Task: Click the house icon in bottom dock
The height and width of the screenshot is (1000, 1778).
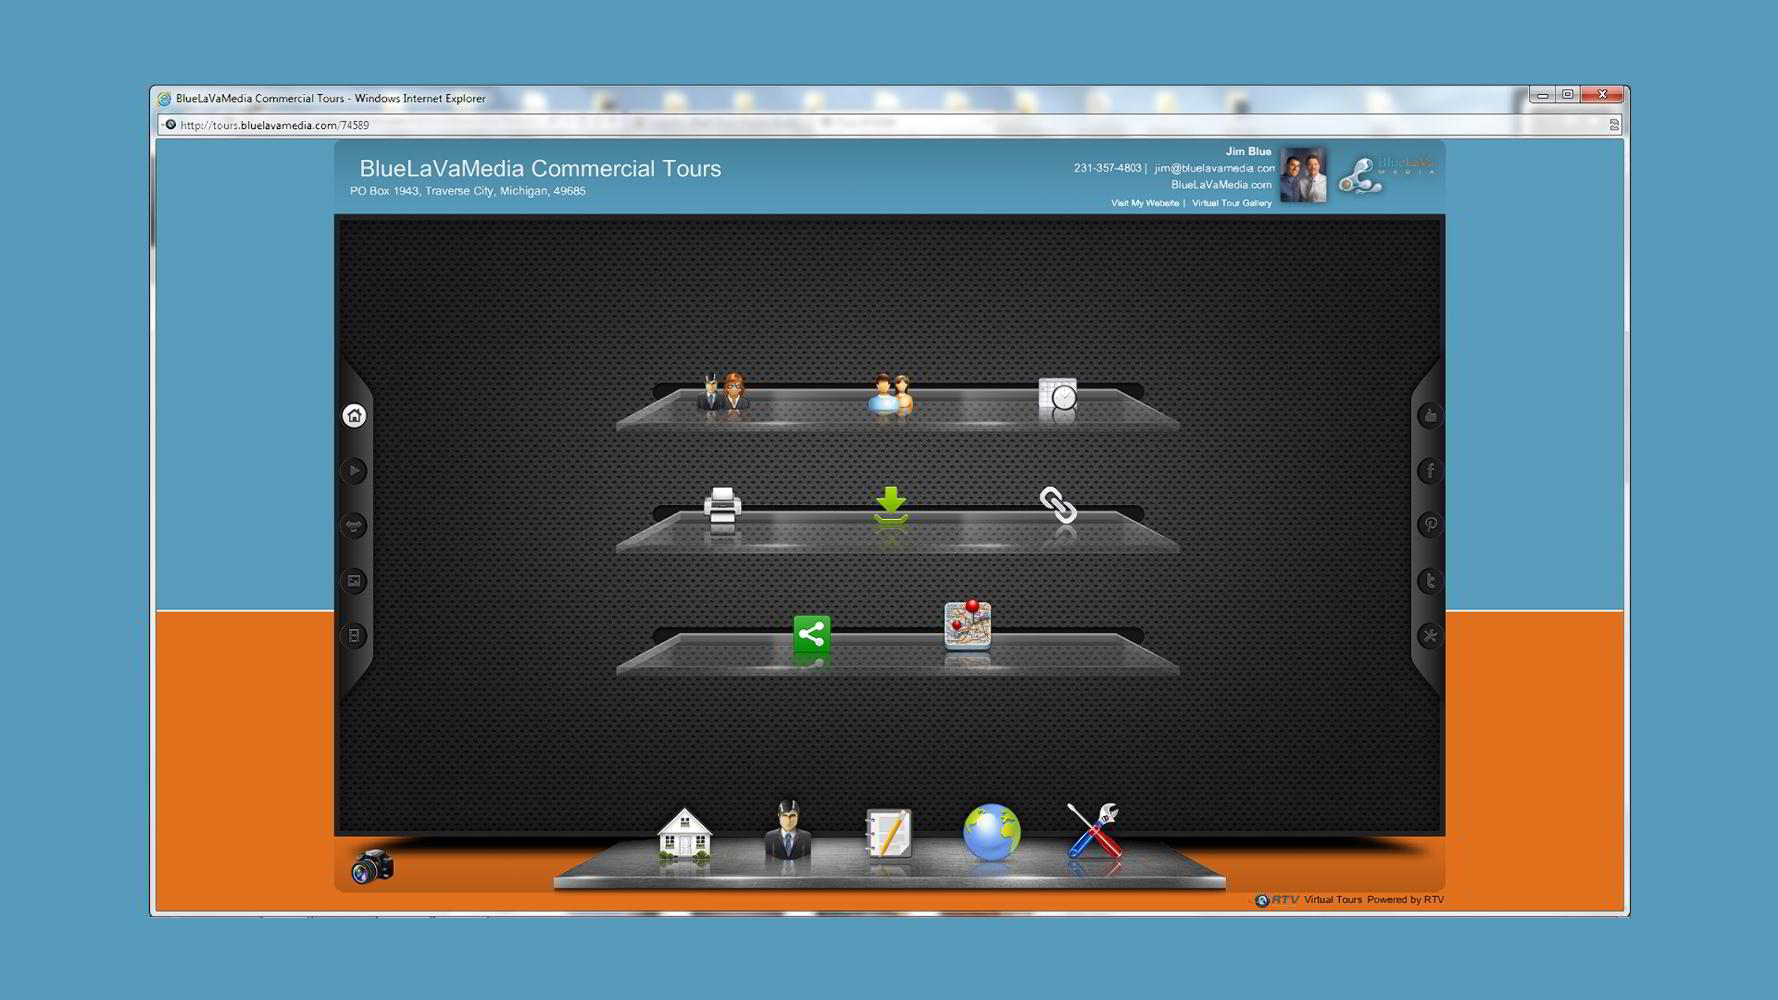Action: [x=684, y=834]
